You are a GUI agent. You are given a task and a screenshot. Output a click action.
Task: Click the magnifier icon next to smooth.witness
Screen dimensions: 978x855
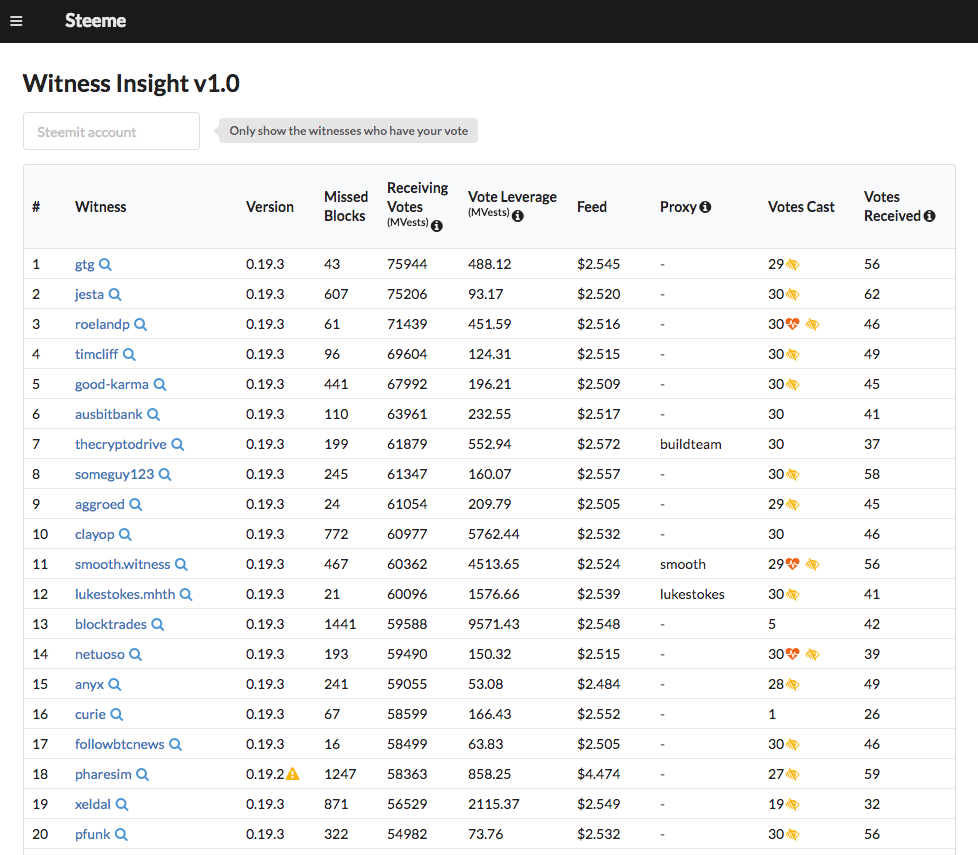tap(181, 564)
